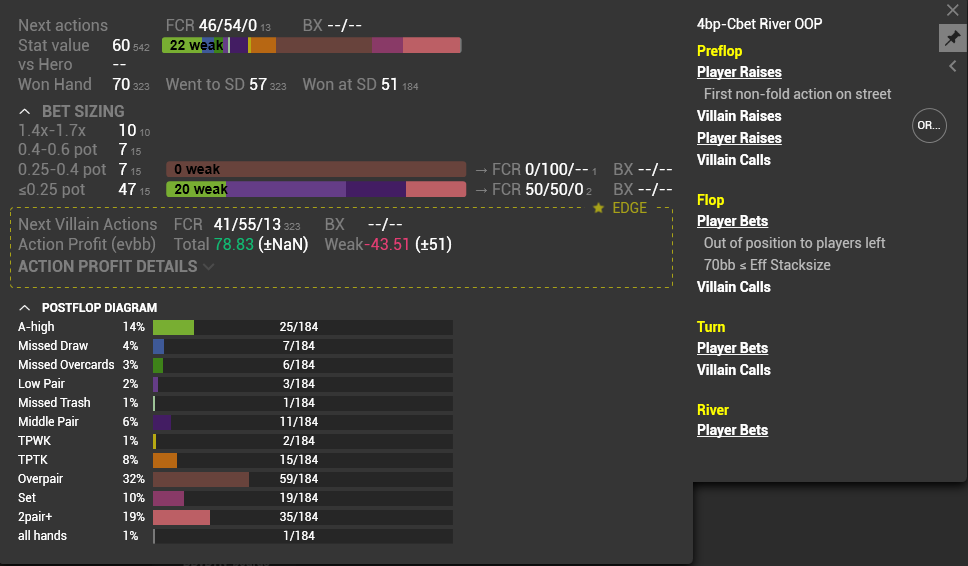Collapse the BET SIZING section
Viewport: 968px width, 566px height.
[x=25, y=112]
